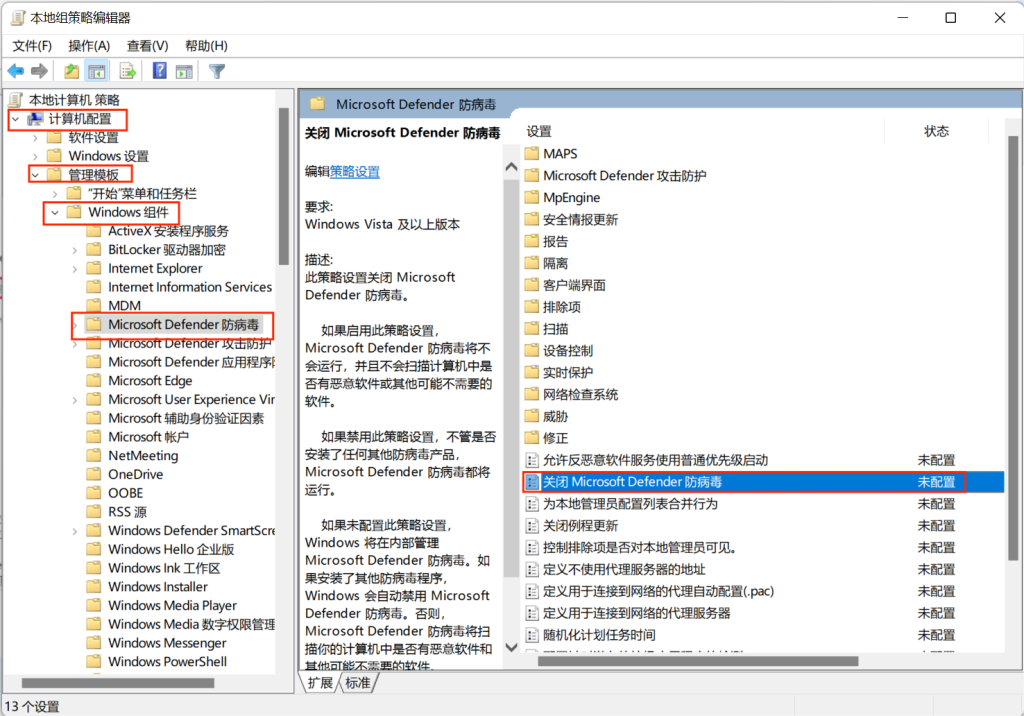Open the 查看(V) menu
The image size is (1024, 716).
point(148,46)
